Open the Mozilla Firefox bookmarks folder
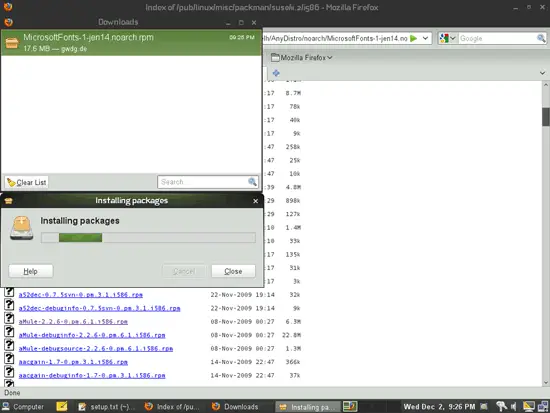This screenshot has width=550, height=413. click(x=301, y=57)
